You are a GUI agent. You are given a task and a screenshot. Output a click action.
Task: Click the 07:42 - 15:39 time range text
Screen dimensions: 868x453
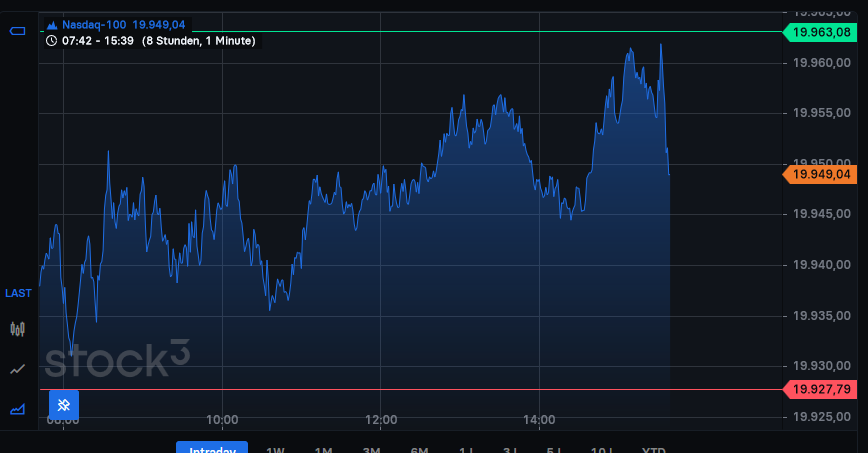97,40
